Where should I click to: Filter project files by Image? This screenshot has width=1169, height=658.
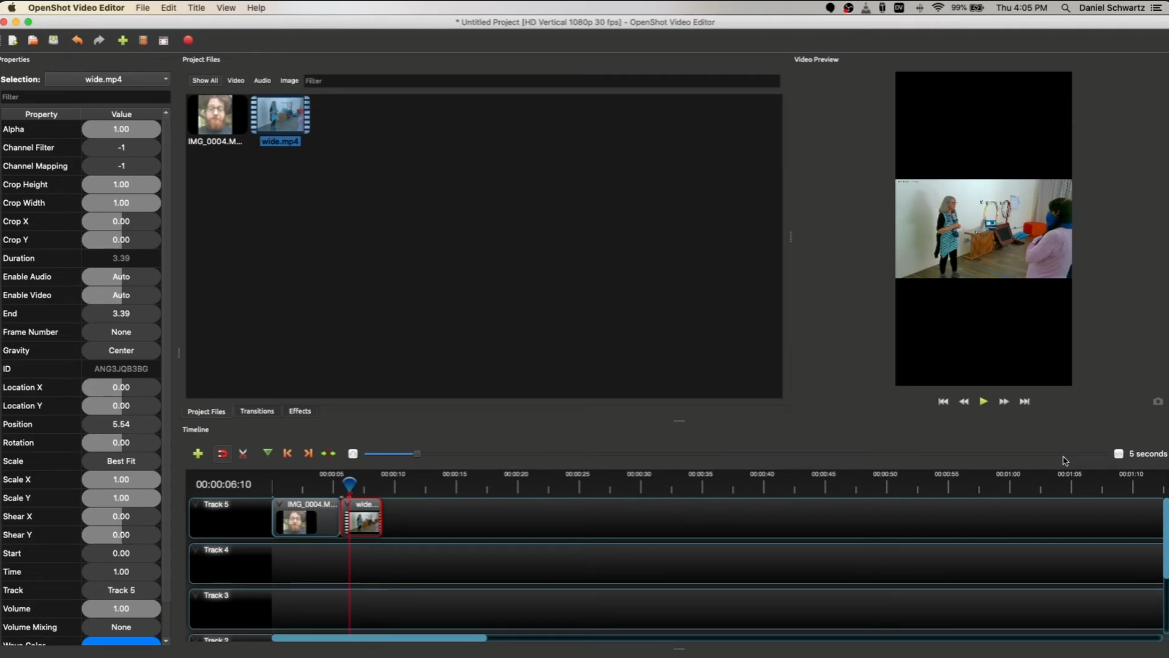pyautogui.click(x=289, y=80)
